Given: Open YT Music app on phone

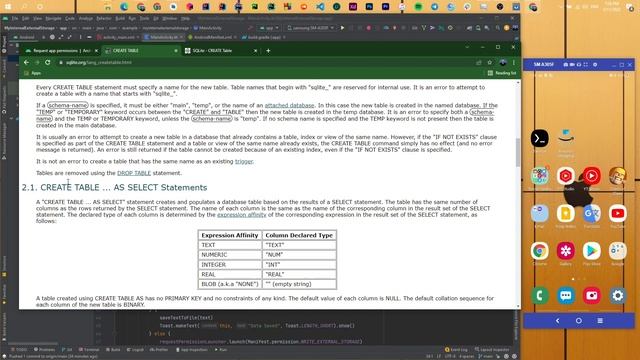Looking at the screenshot, I should 592,176.
